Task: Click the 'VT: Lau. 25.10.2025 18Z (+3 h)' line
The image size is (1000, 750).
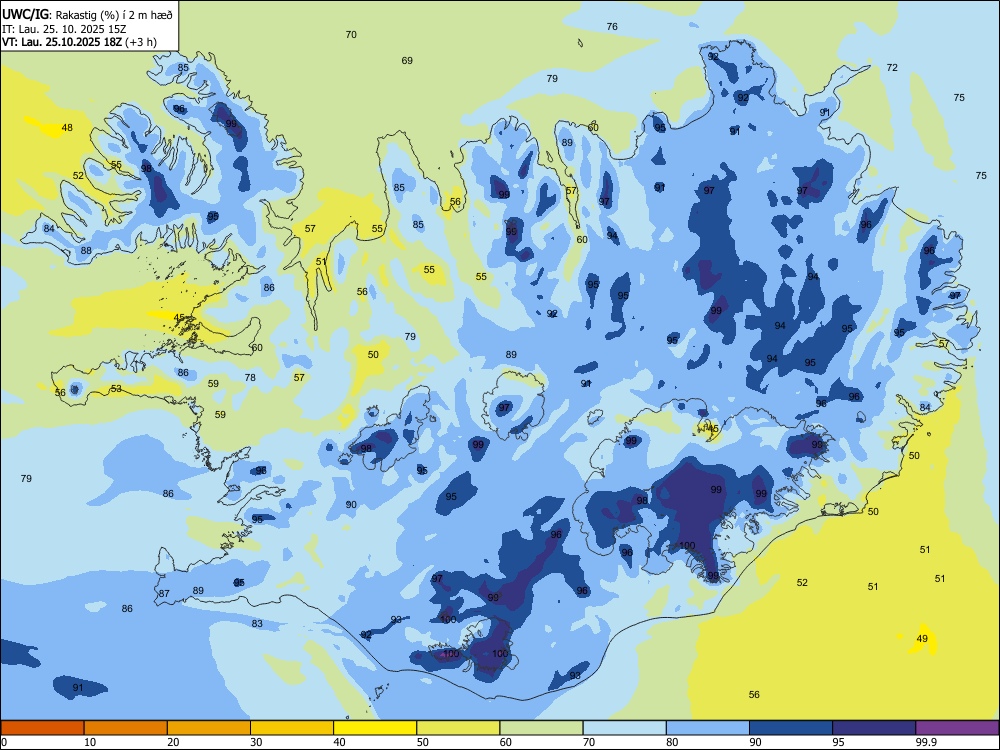Action: point(79,42)
